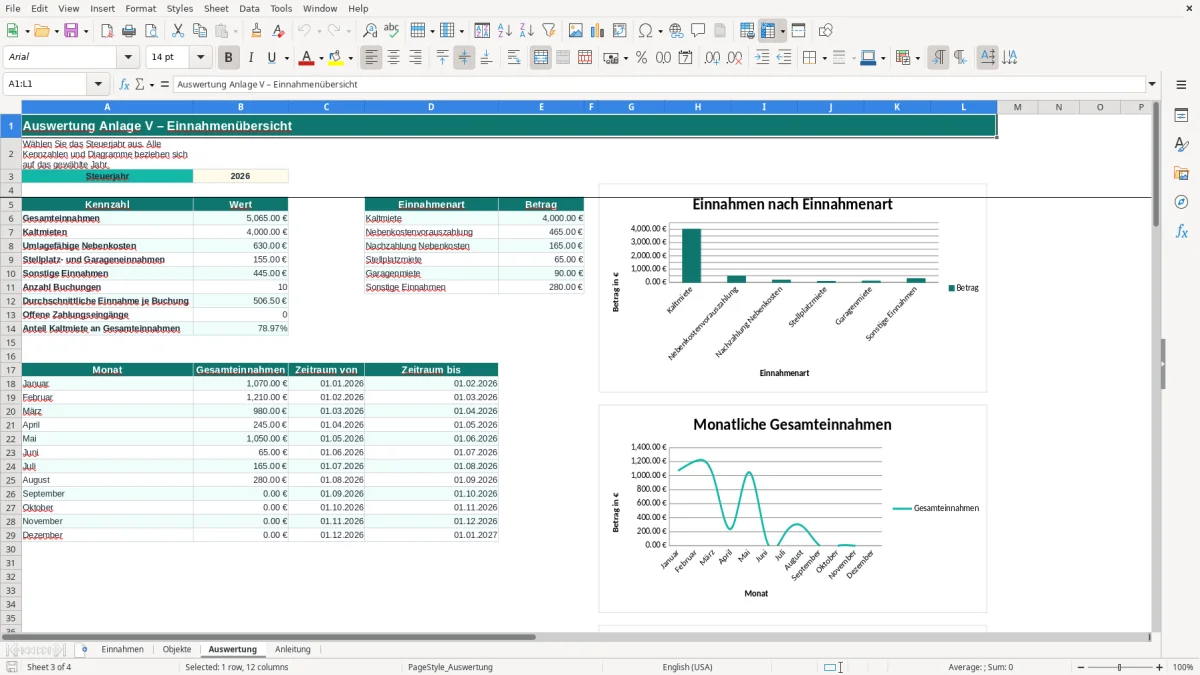Toggle Wrap Text button
The width and height of the screenshot is (1200, 675).
pos(513,58)
